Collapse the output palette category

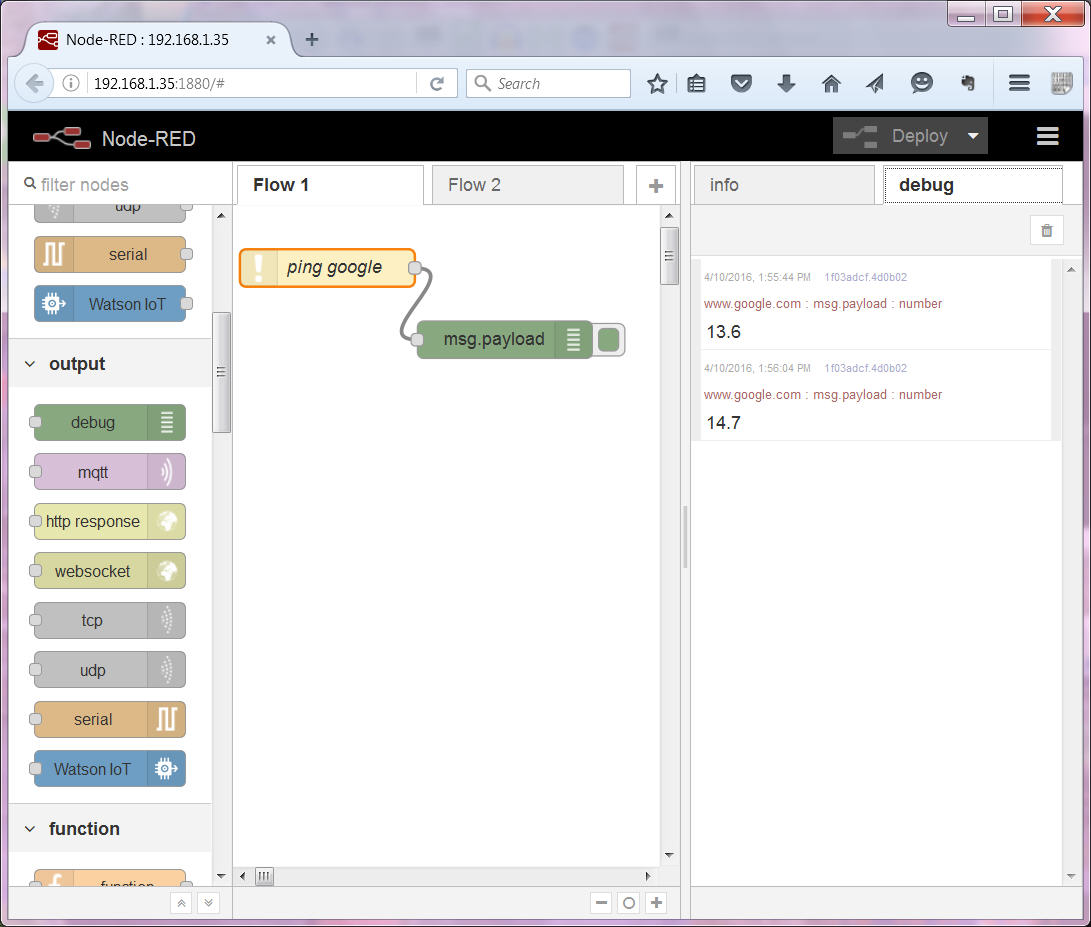click(30, 364)
